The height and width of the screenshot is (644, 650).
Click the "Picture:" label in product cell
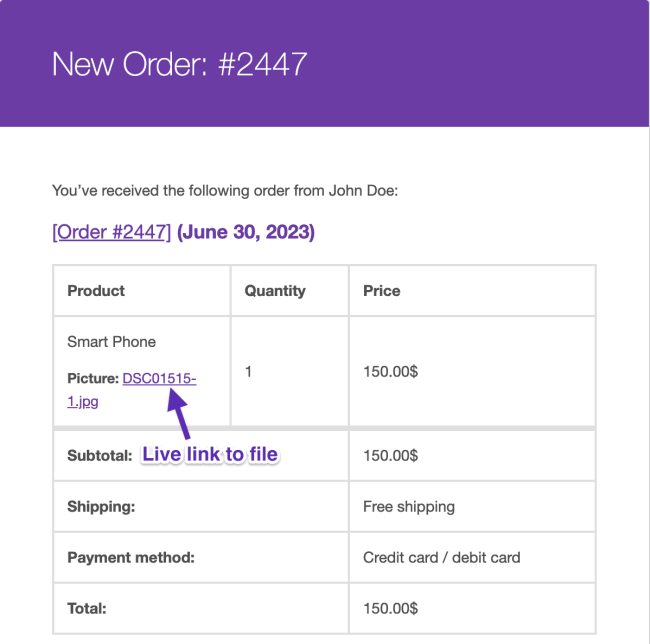click(92, 379)
